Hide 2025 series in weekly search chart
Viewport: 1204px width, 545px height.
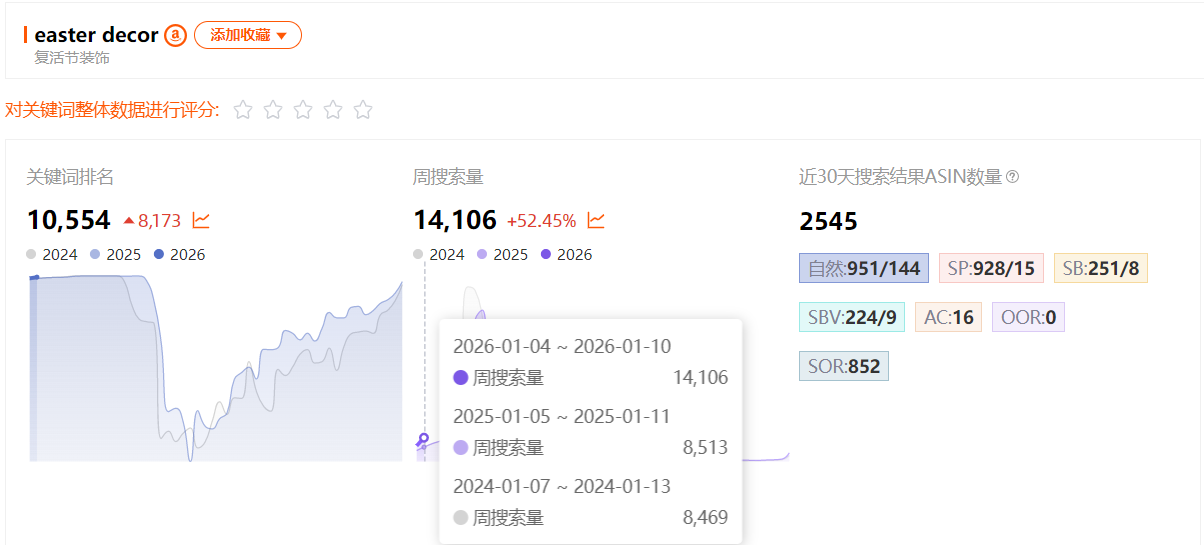tap(502, 255)
